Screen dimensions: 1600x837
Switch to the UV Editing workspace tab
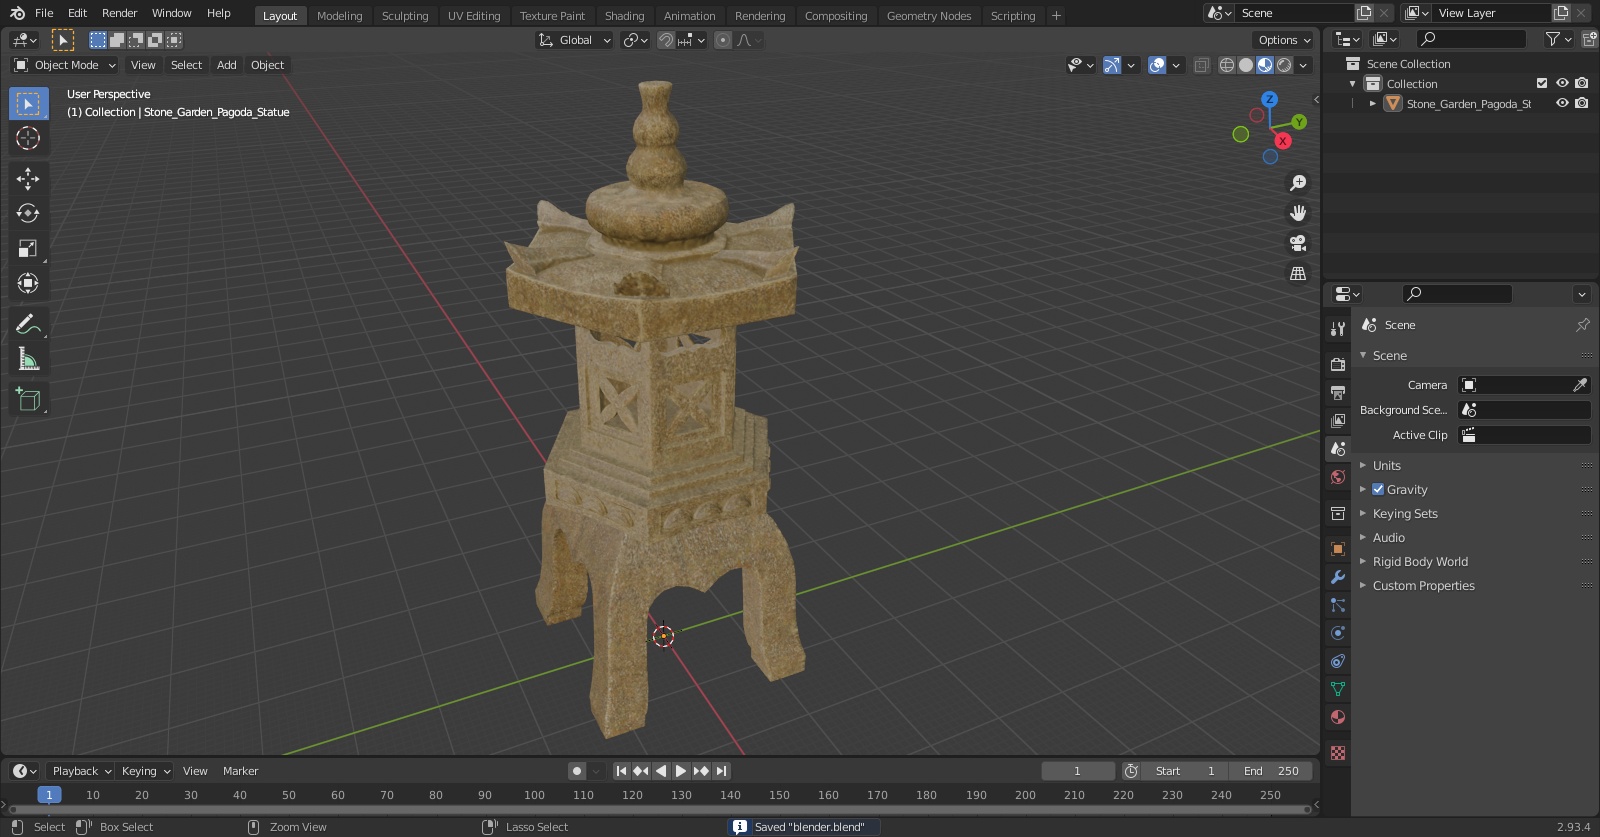coord(474,16)
